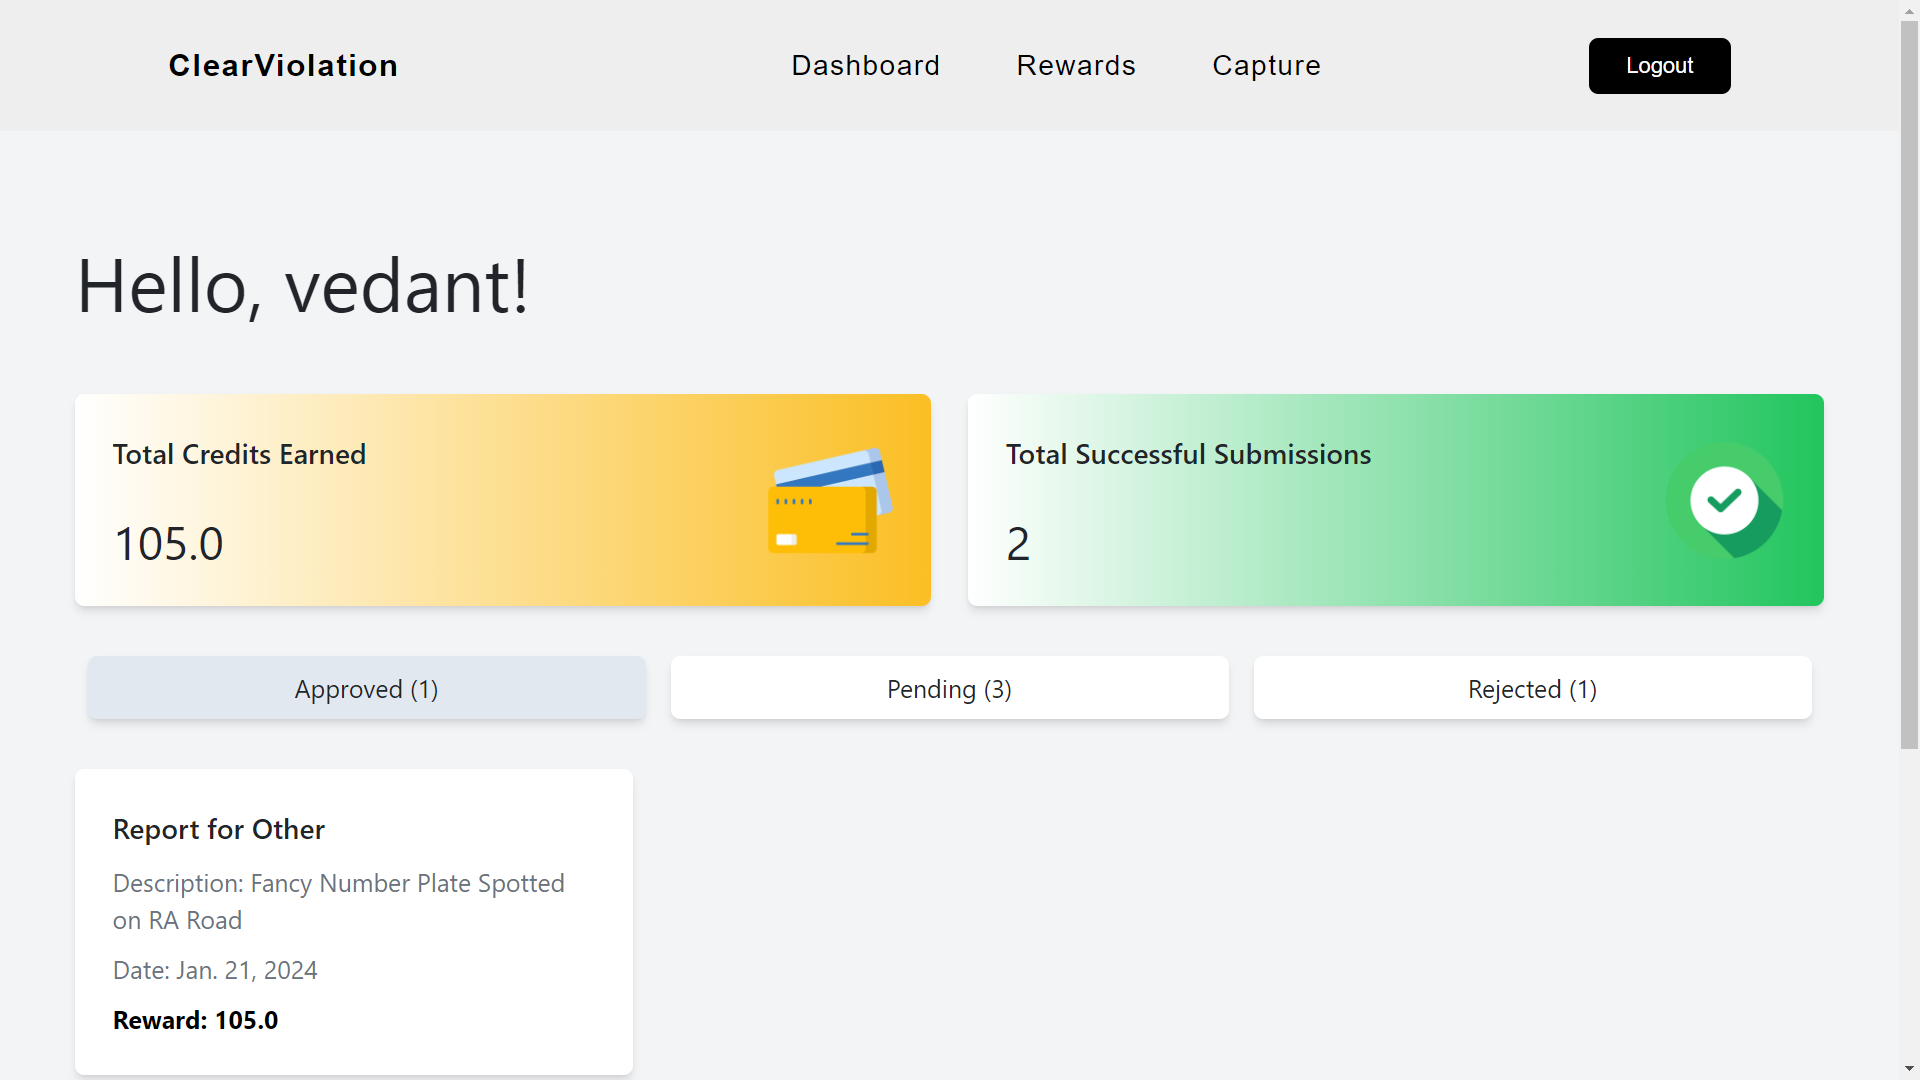Click the Hello, vedant! heading
Screen dimensions: 1920x1080
coord(303,287)
